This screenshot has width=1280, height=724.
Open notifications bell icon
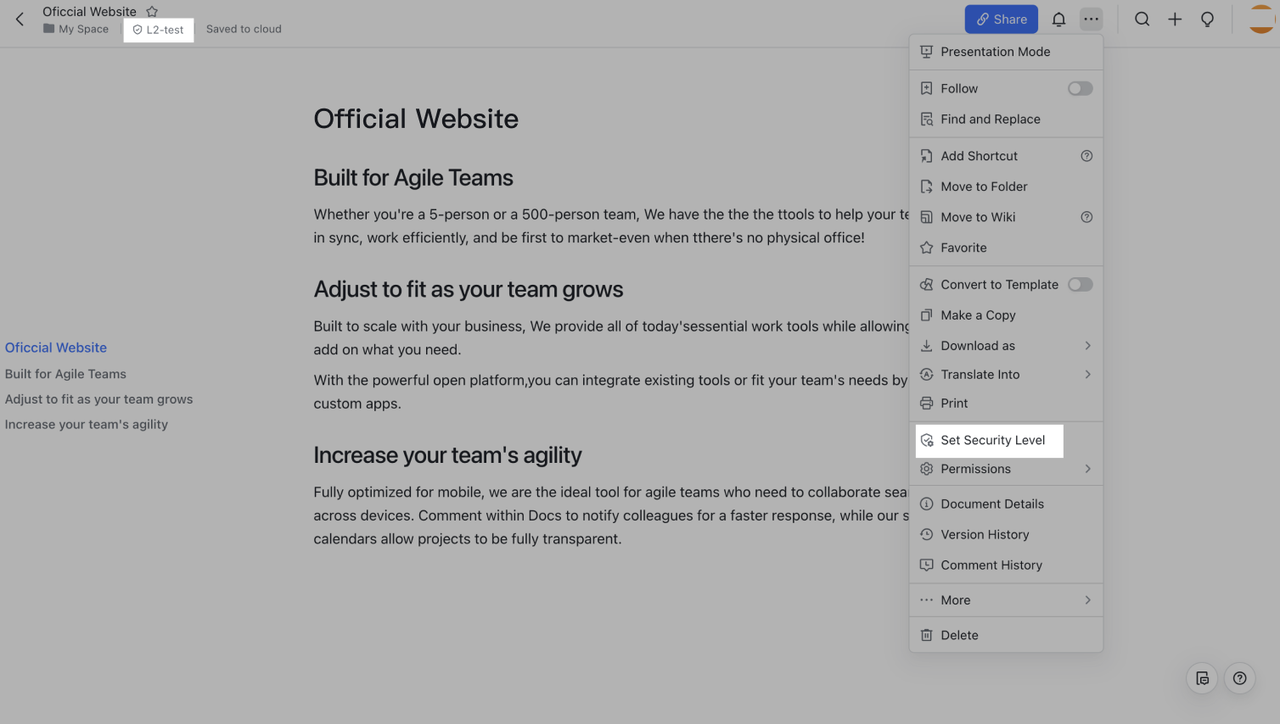(1058, 19)
